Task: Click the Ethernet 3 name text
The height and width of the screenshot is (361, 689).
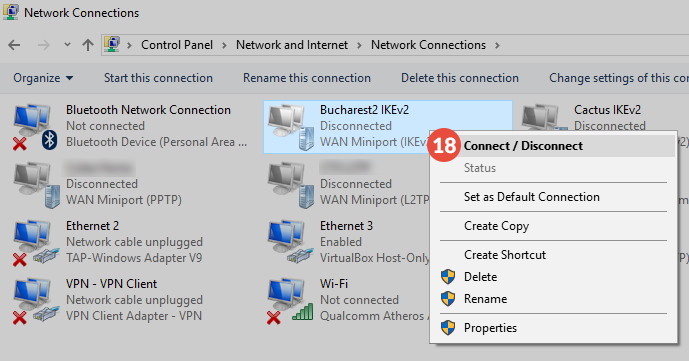Action: coord(346,226)
